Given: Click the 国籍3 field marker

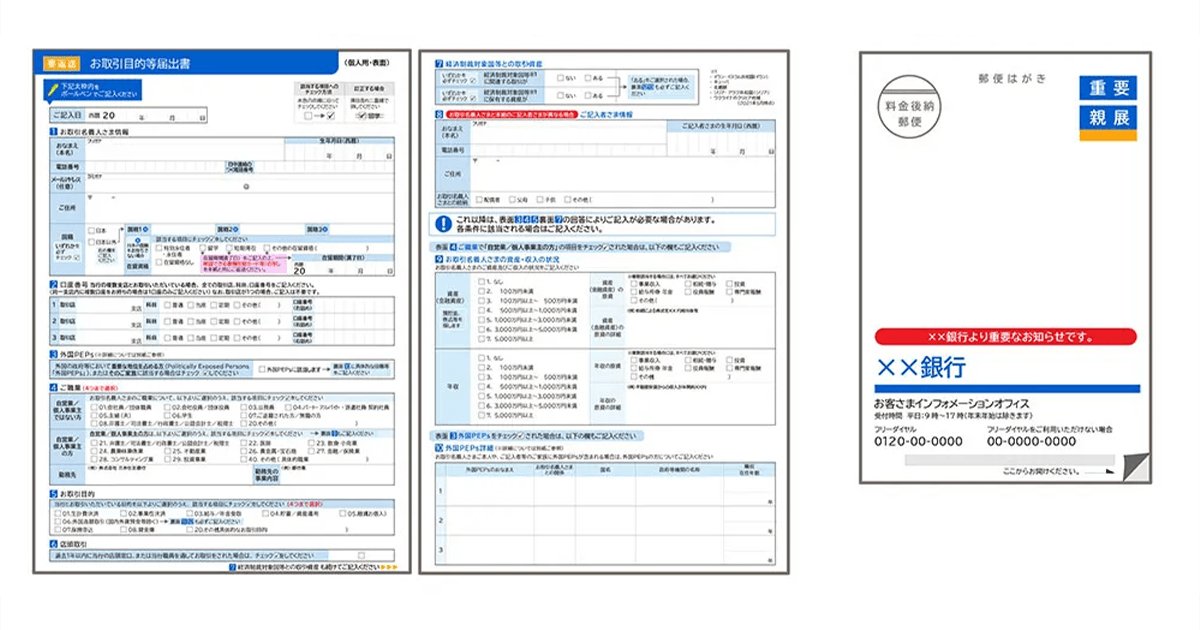Looking at the screenshot, I should [316, 228].
